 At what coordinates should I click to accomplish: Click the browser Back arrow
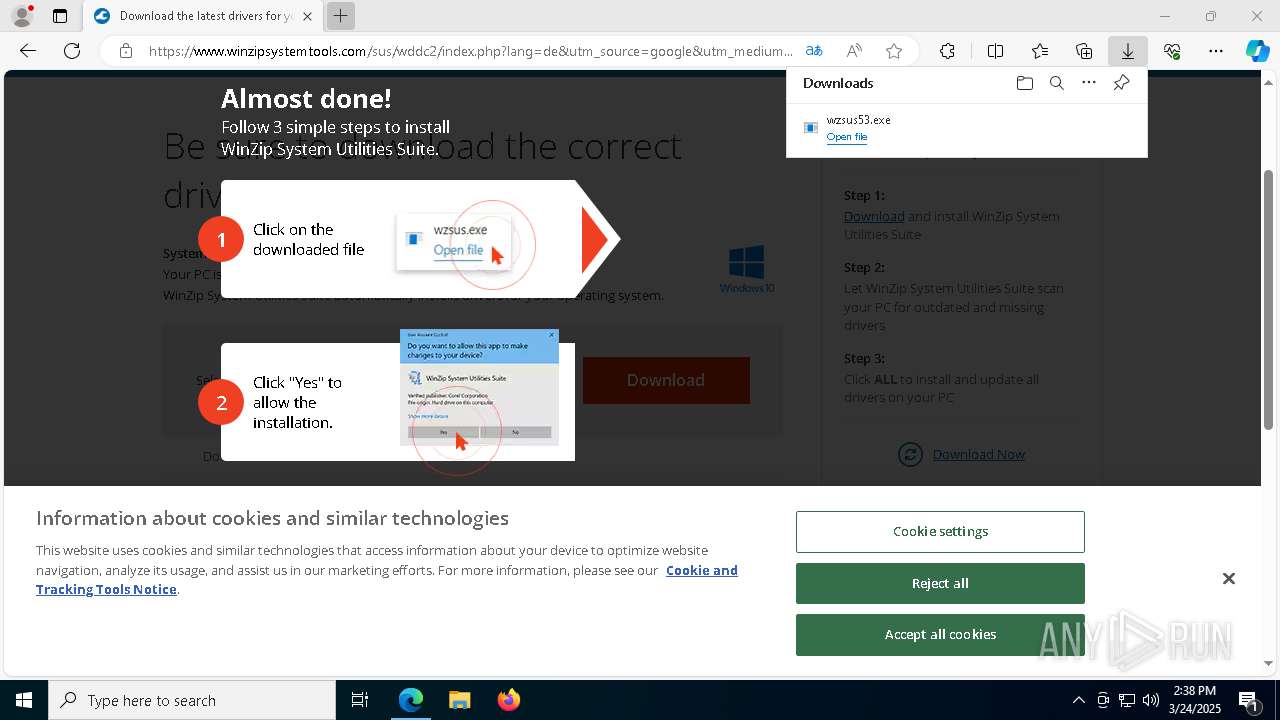point(28,51)
